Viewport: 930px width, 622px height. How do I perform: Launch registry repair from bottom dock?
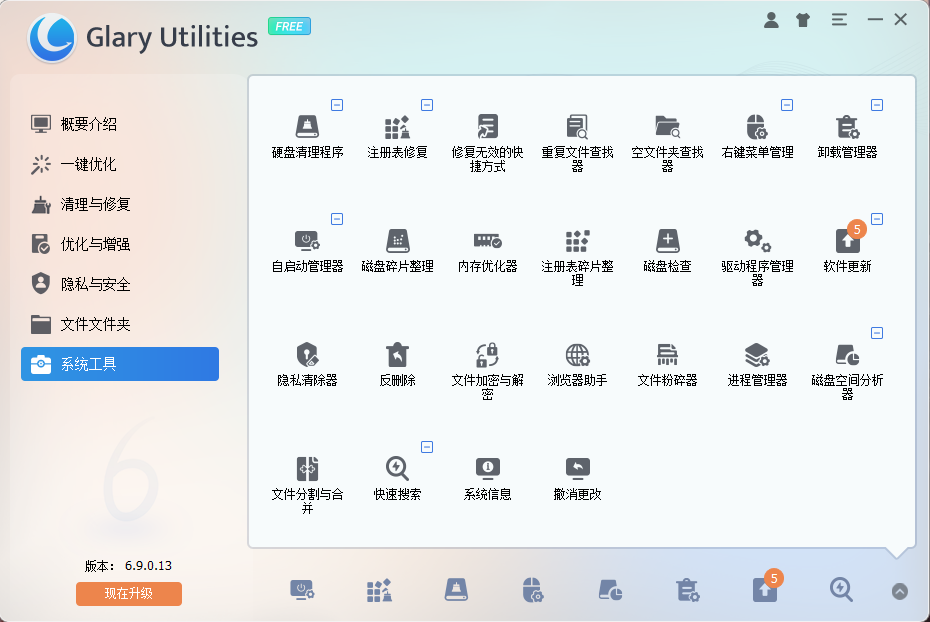379,591
